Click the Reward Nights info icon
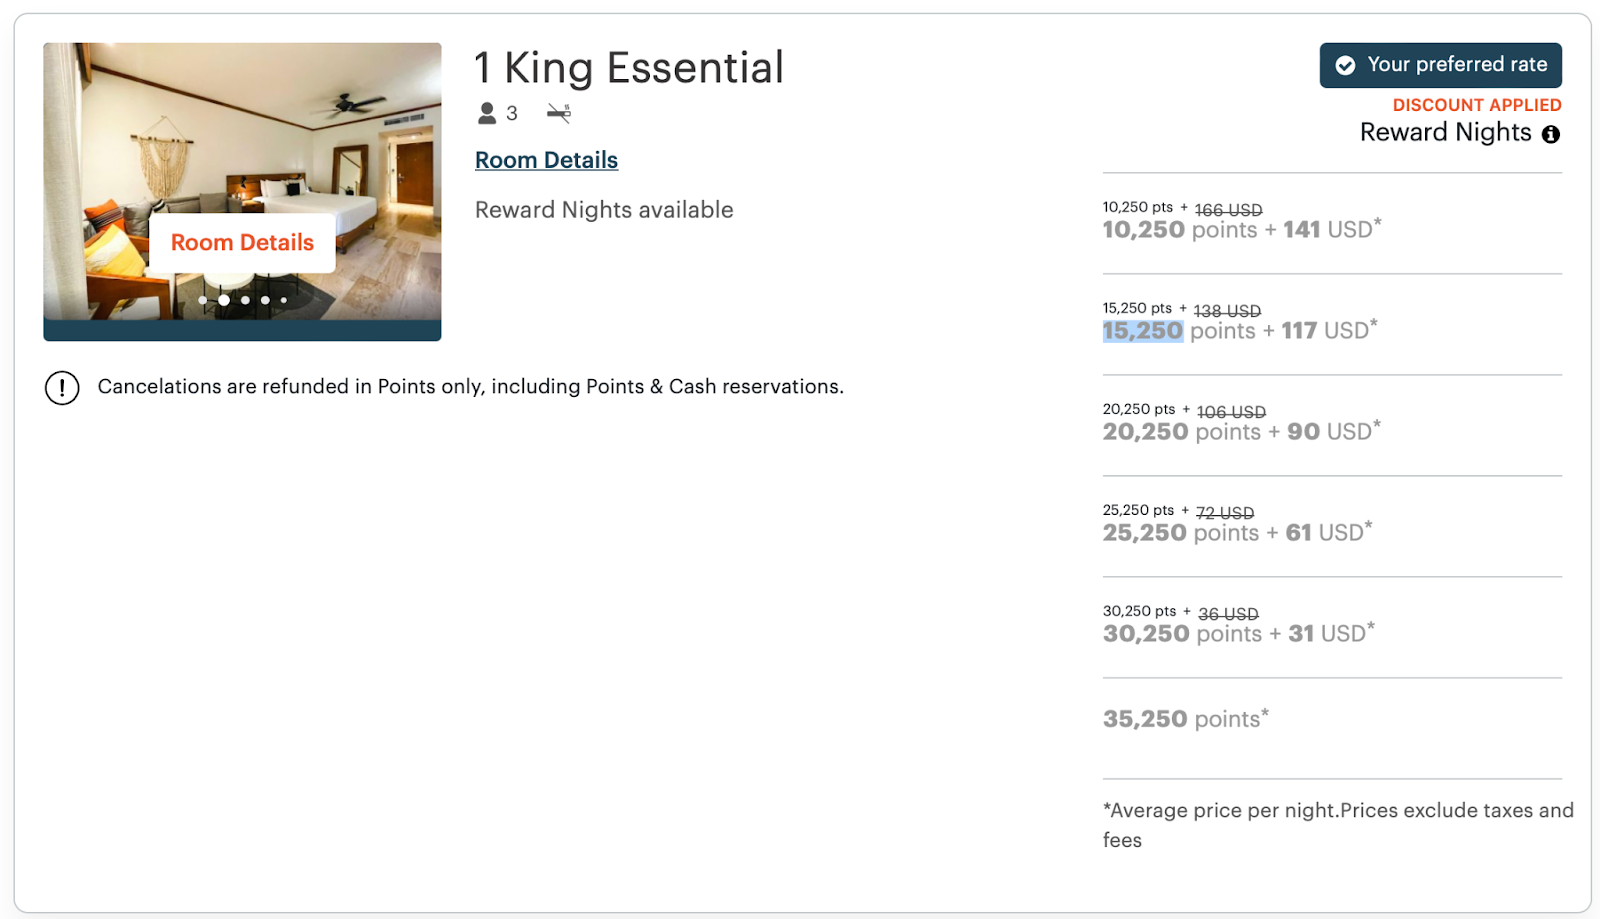The image size is (1600, 919). 1550,134
